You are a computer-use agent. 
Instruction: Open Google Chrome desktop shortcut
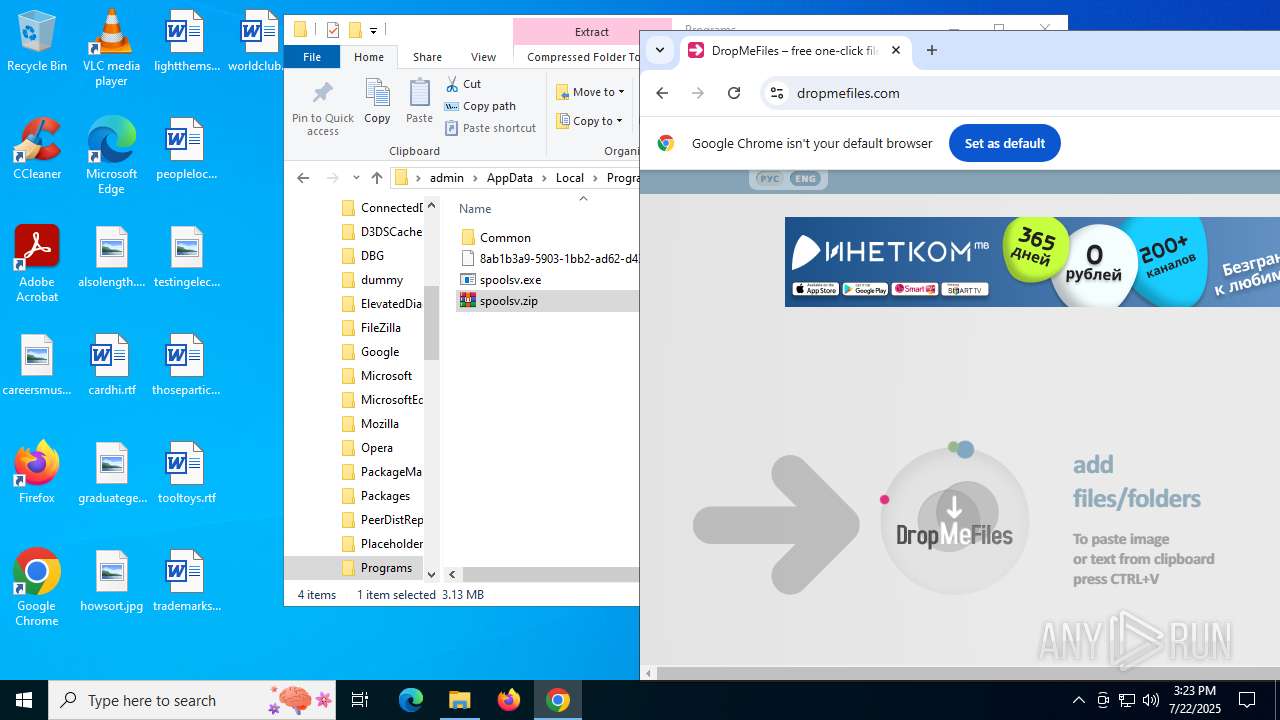37,587
